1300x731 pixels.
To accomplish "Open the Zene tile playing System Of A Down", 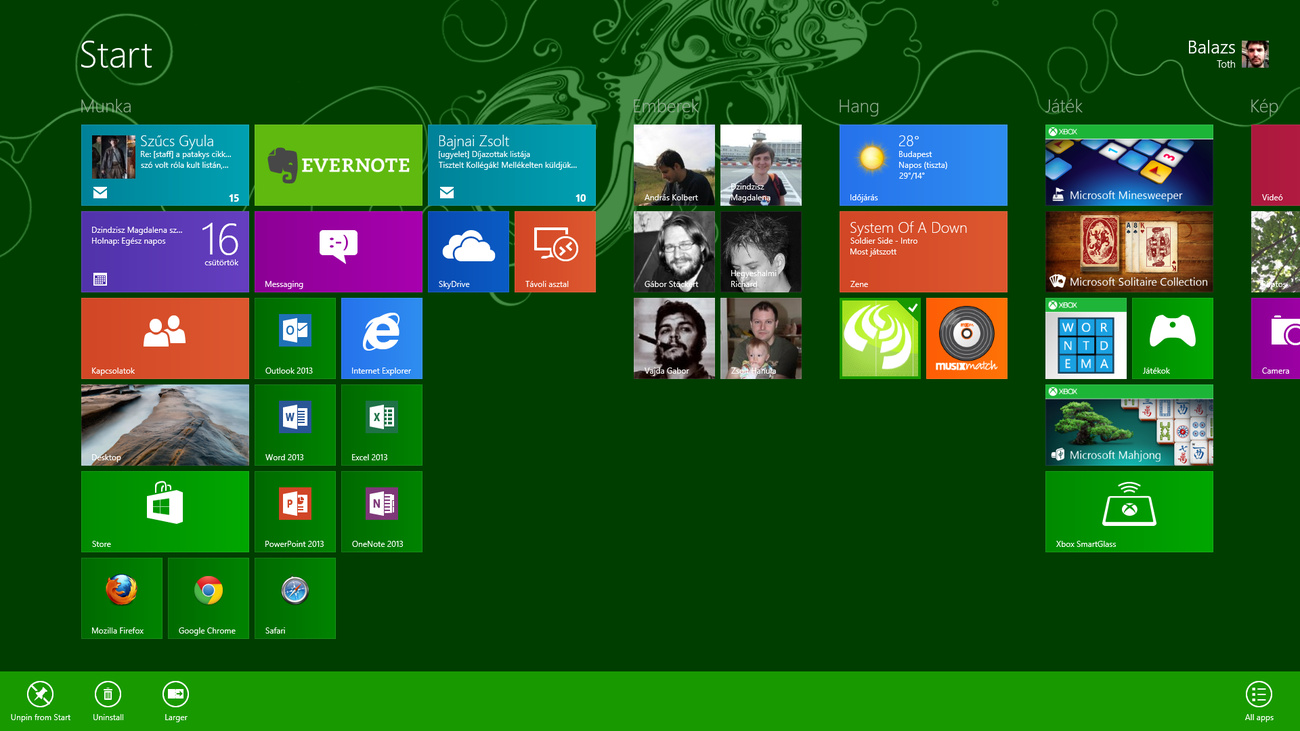I will click(x=923, y=252).
